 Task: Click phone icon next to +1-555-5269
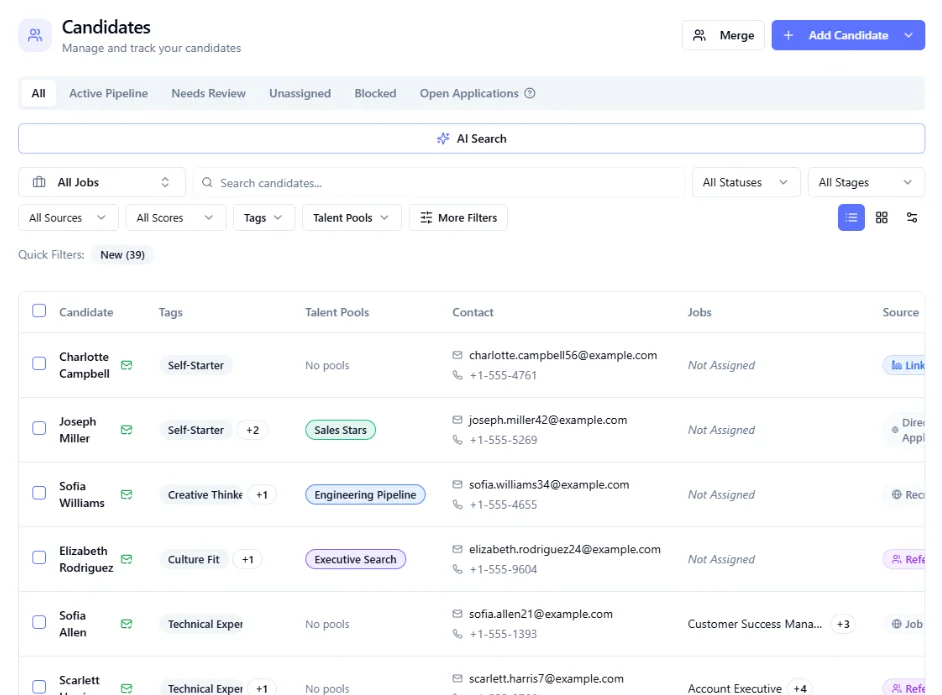click(457, 440)
